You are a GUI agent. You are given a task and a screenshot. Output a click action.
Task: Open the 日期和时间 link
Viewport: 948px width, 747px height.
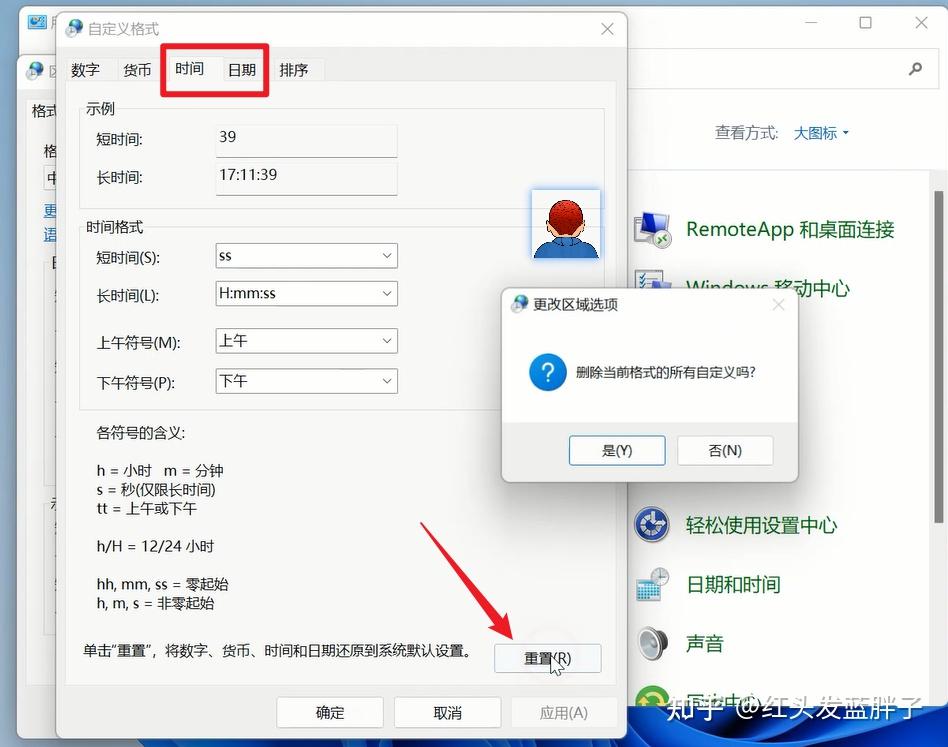pyautogui.click(x=733, y=584)
